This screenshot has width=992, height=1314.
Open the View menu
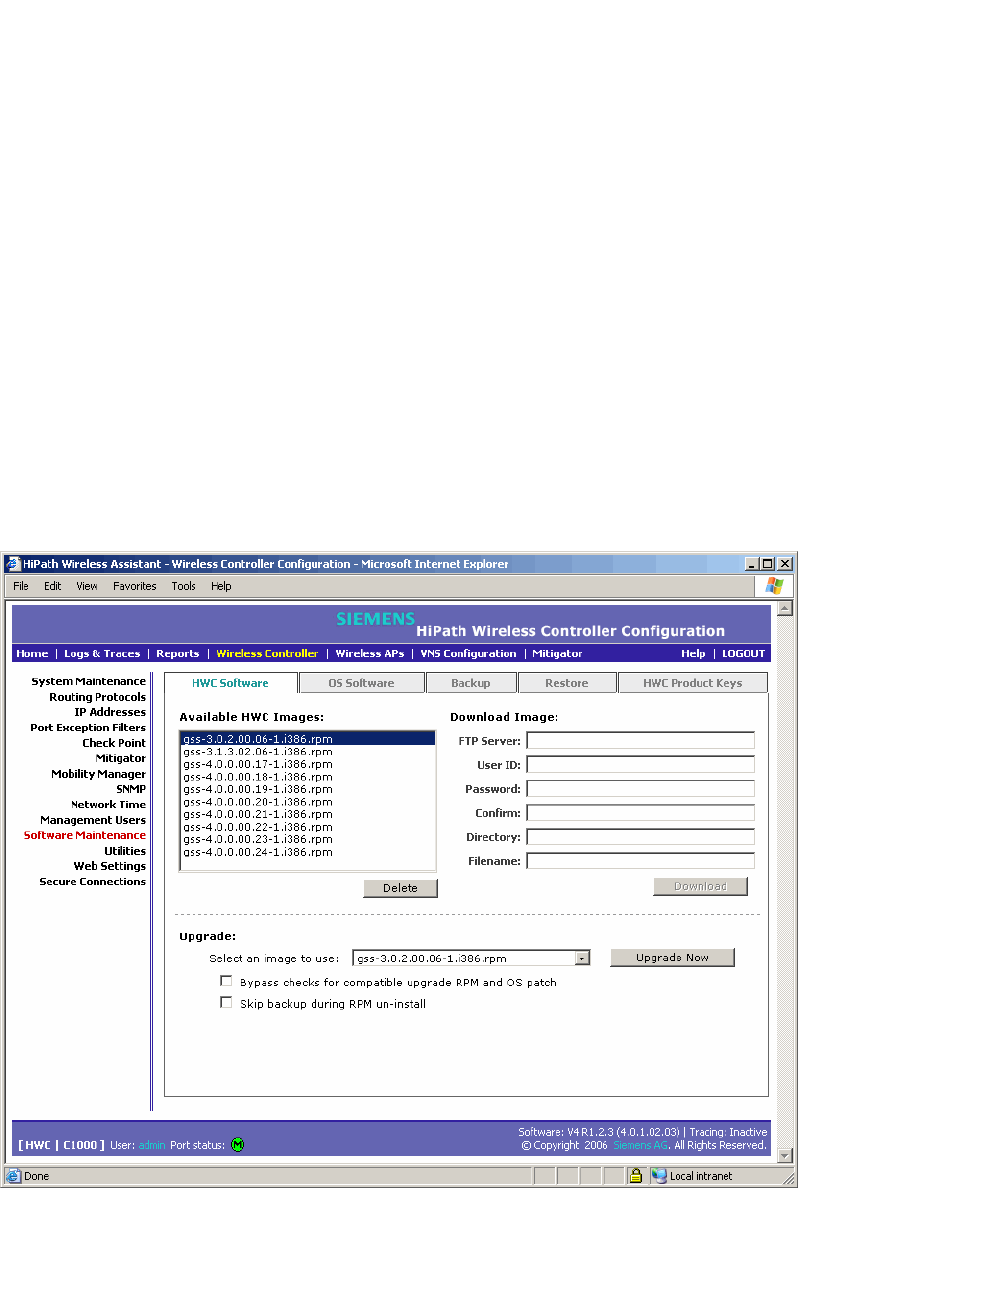click(x=87, y=586)
